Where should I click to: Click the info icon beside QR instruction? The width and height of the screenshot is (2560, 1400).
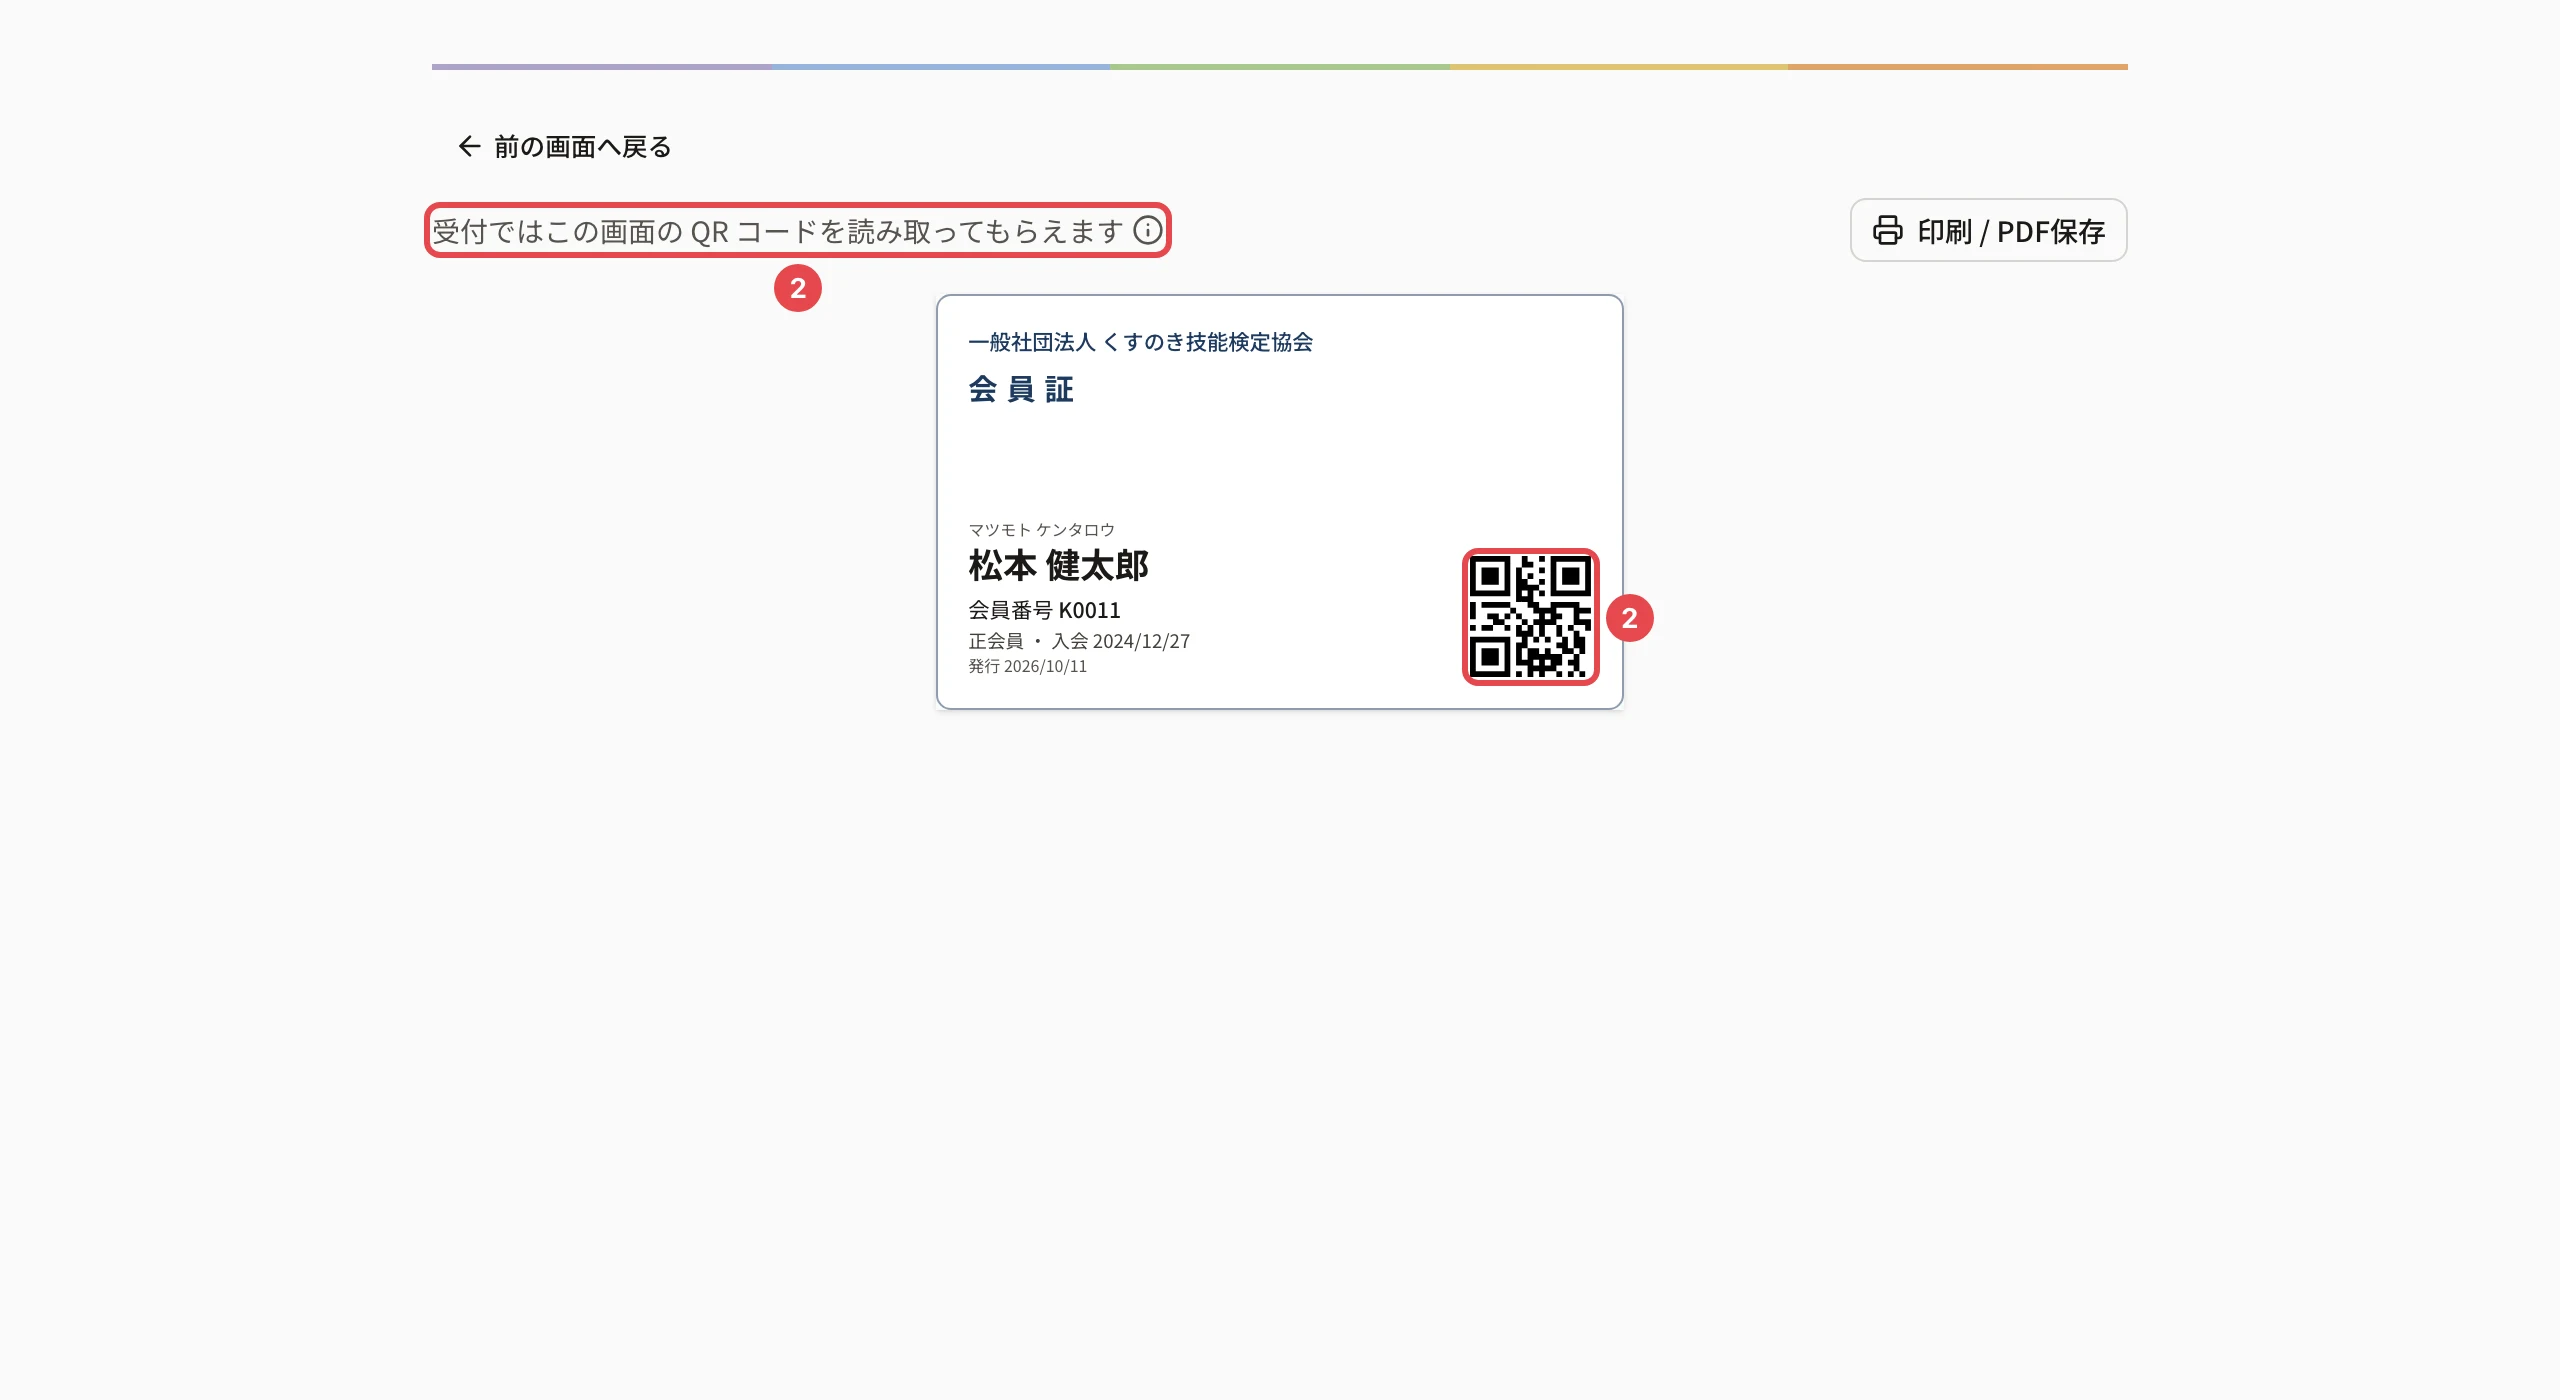point(1147,231)
